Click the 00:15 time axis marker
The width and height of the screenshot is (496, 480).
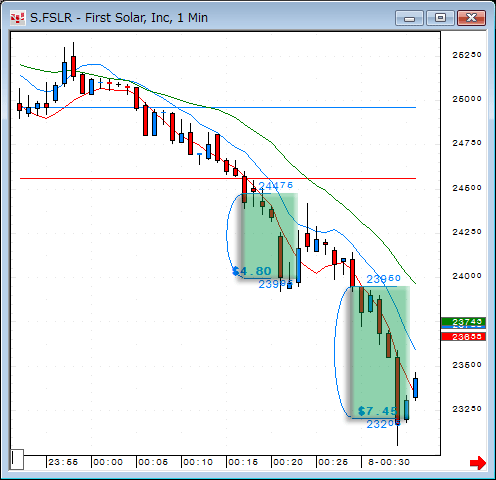click(243, 462)
